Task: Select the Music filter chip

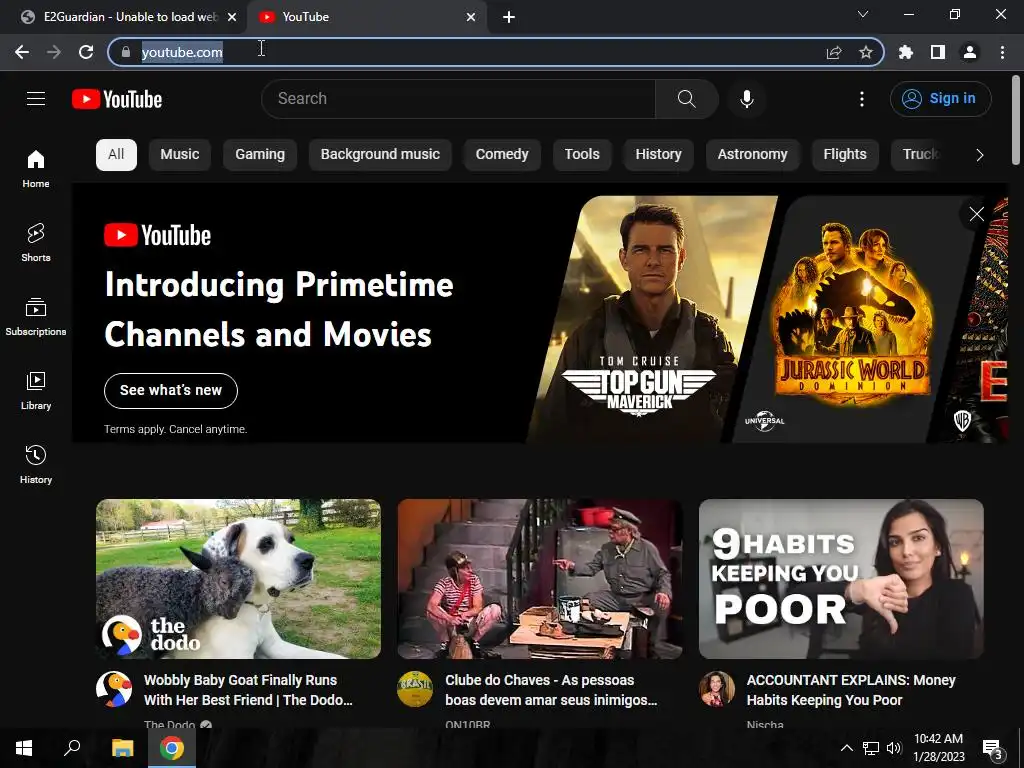Action: [x=180, y=155]
